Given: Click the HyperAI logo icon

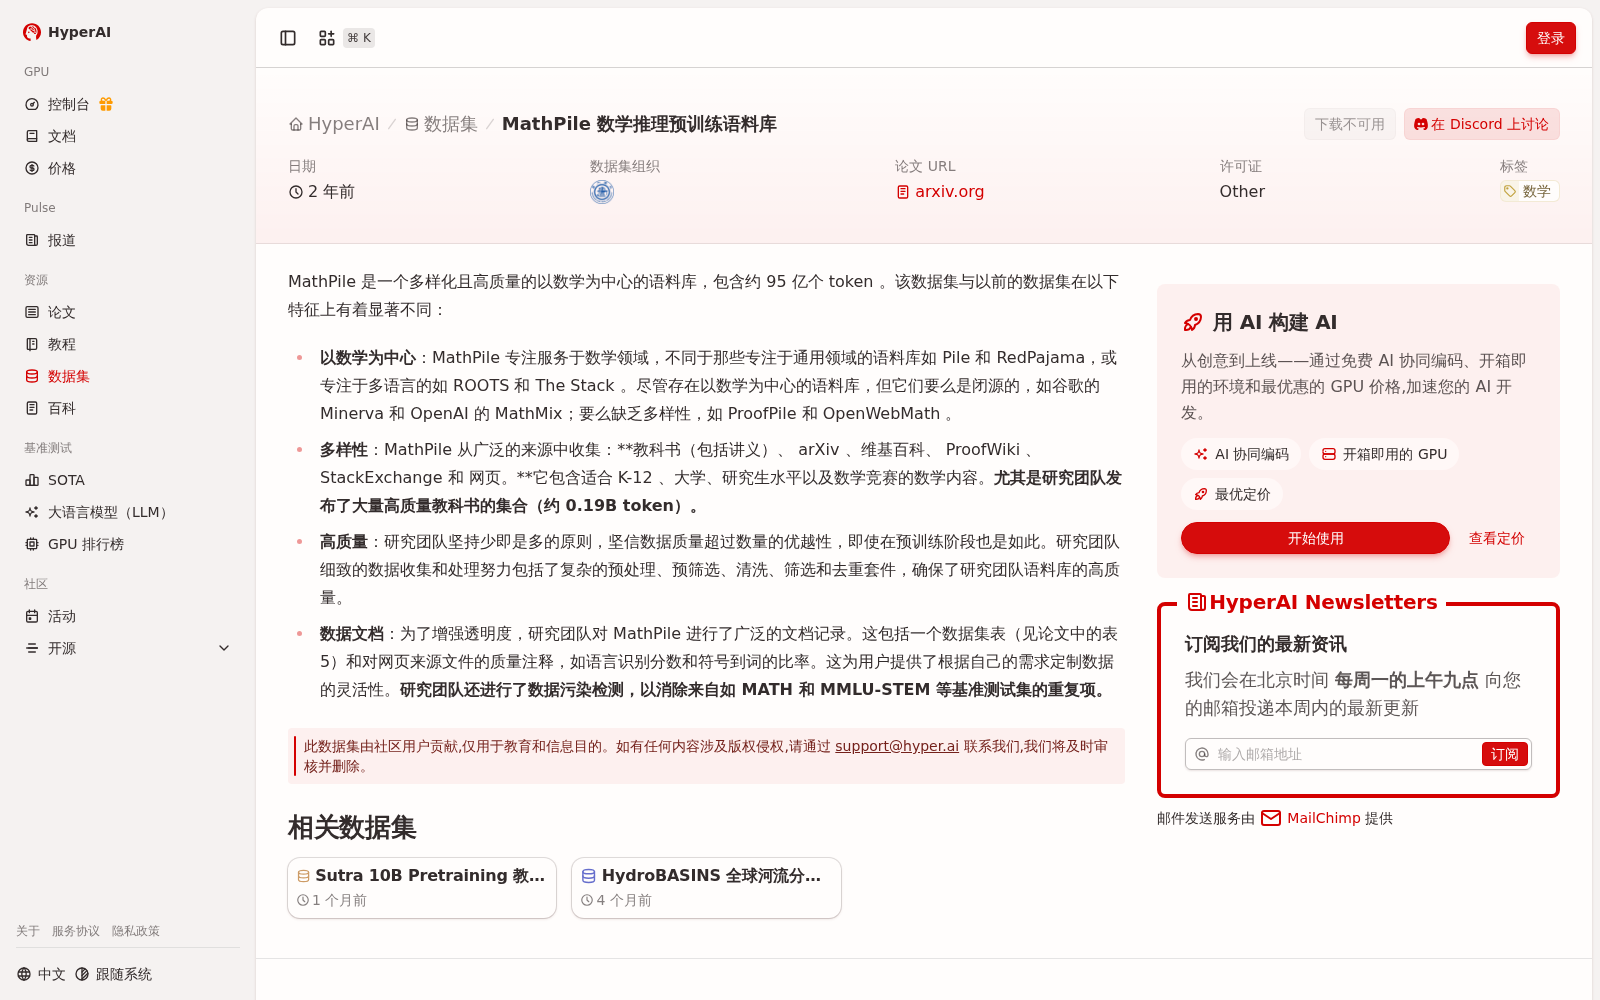Looking at the screenshot, I should pyautogui.click(x=32, y=32).
